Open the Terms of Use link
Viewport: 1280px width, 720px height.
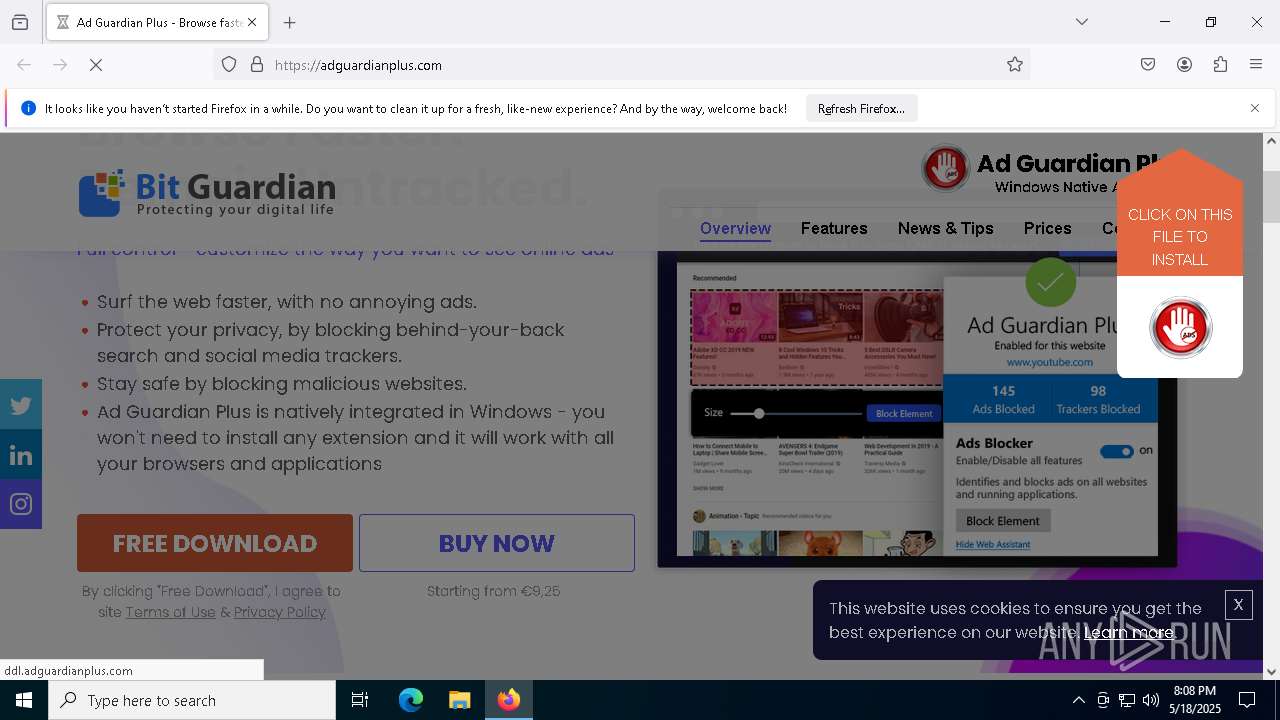click(x=170, y=612)
